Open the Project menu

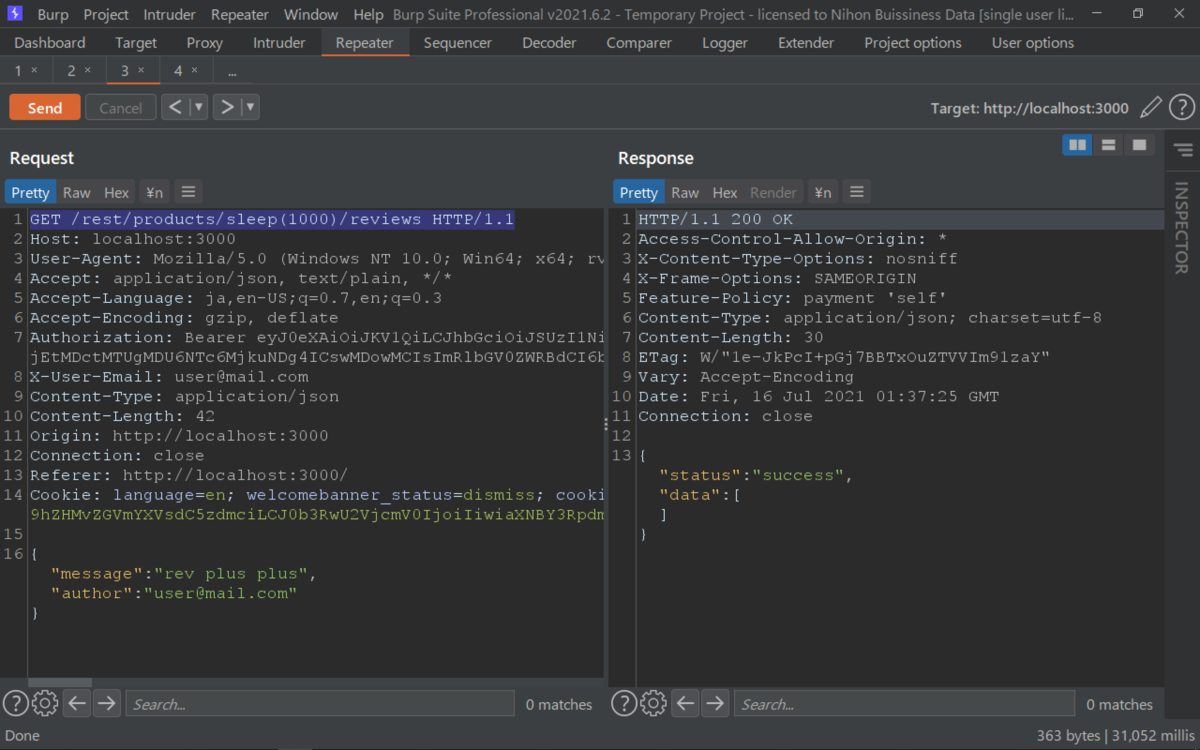(106, 14)
